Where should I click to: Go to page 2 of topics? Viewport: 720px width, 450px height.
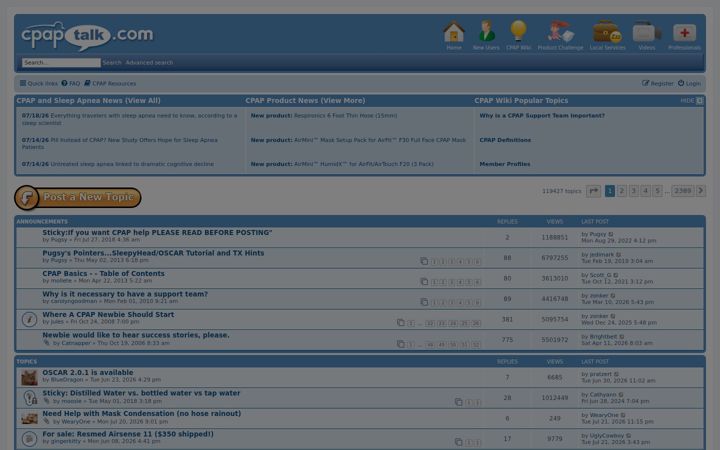point(622,191)
